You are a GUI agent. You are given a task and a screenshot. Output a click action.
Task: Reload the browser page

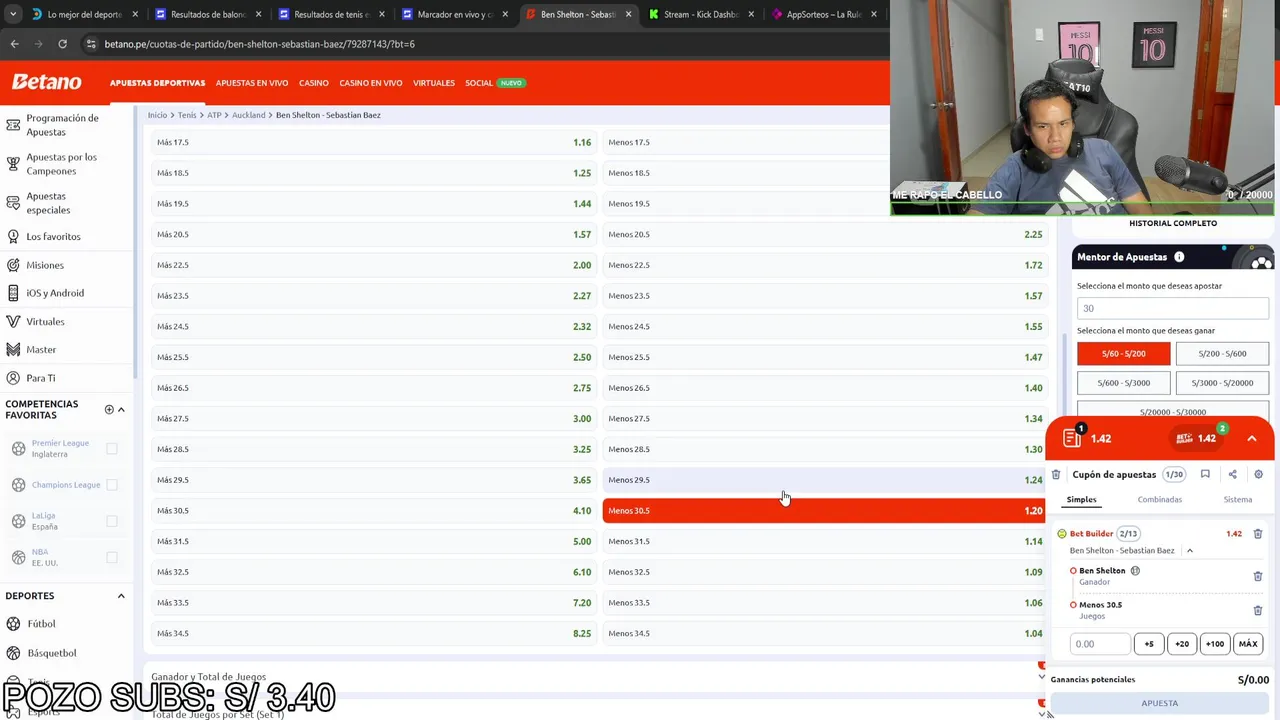[x=62, y=44]
